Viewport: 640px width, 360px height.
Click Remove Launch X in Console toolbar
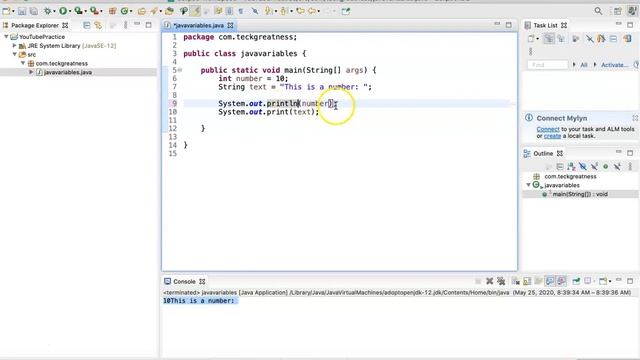click(x=489, y=281)
